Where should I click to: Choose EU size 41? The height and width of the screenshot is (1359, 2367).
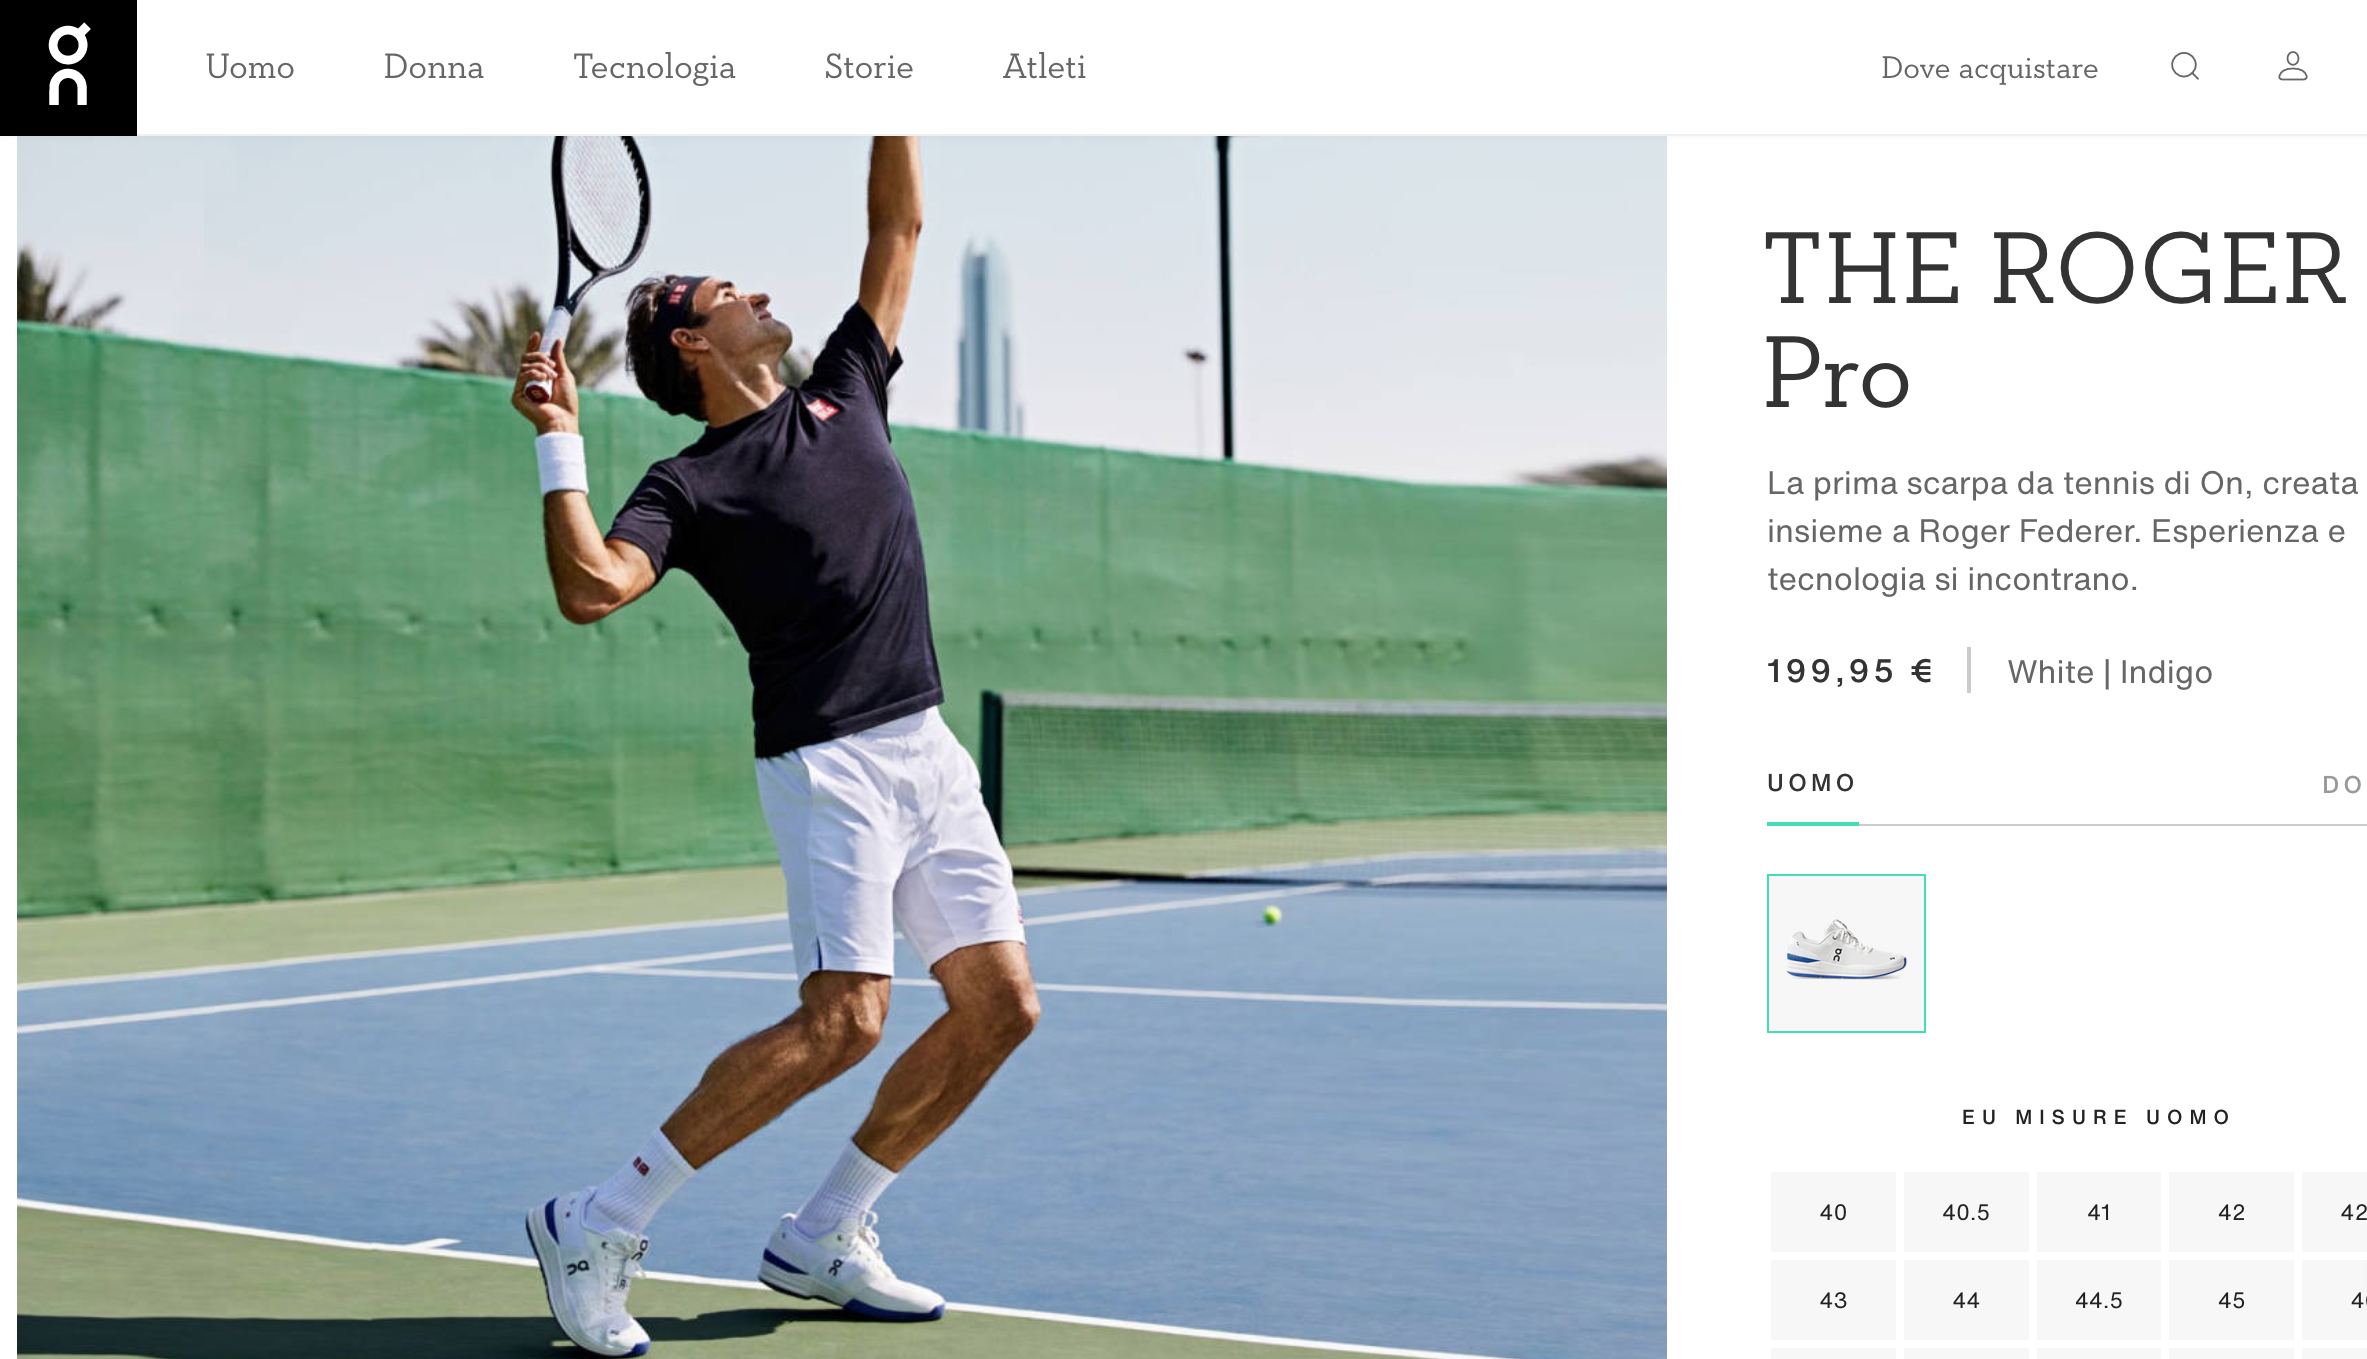tap(2099, 1212)
